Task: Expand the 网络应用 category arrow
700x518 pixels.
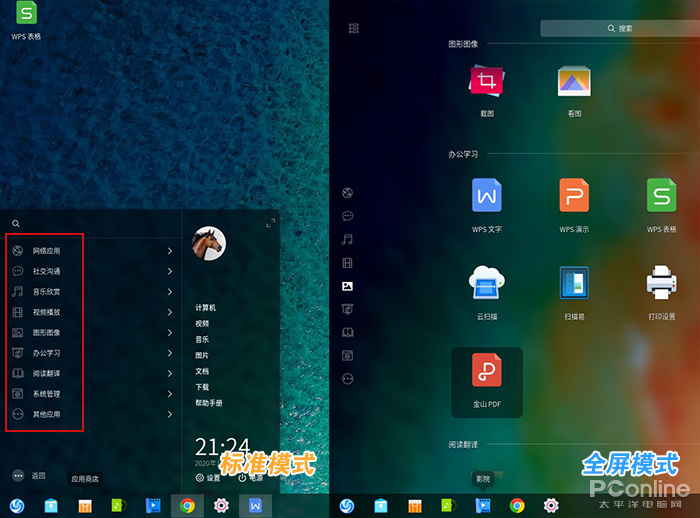Action: (170, 251)
